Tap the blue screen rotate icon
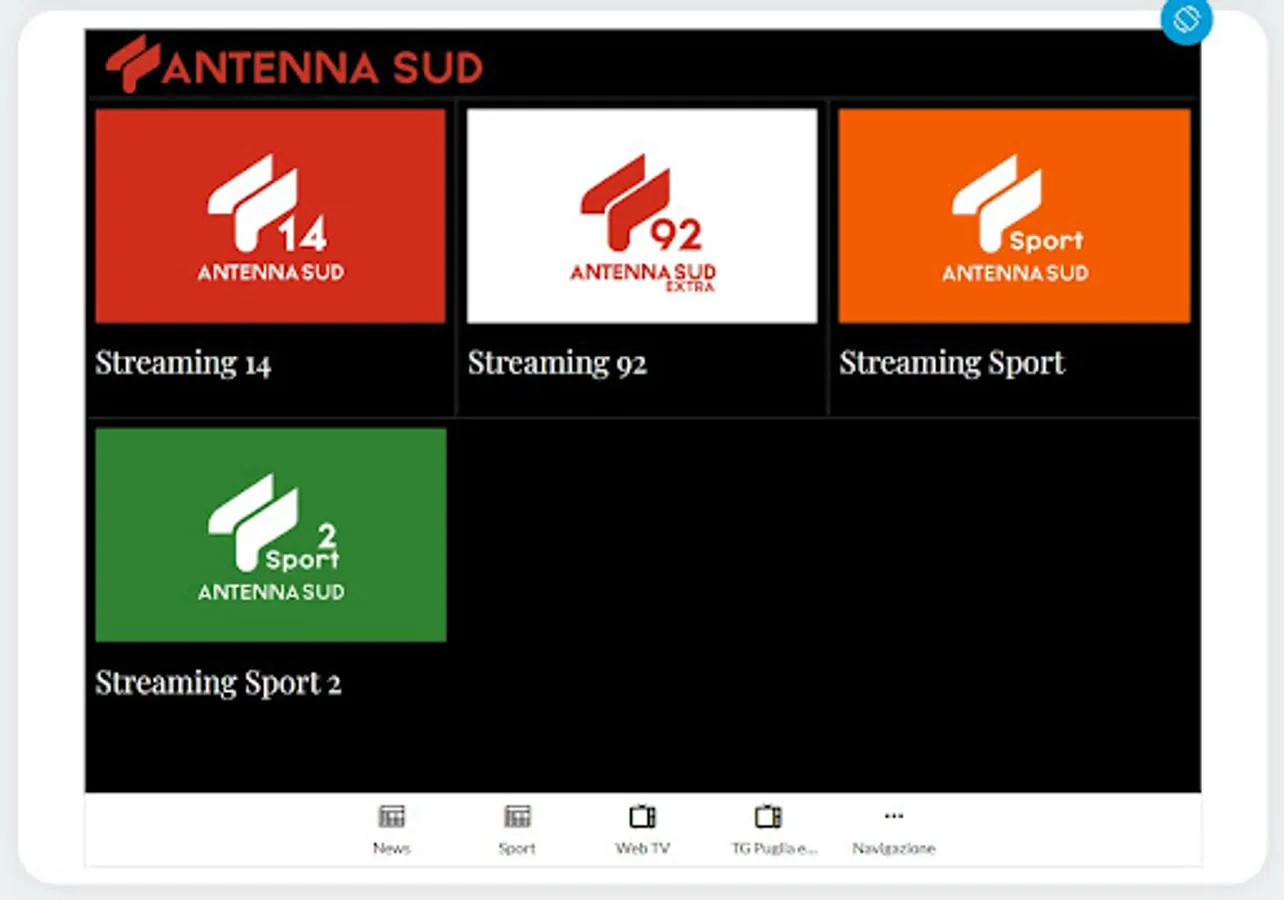 (x=1186, y=19)
